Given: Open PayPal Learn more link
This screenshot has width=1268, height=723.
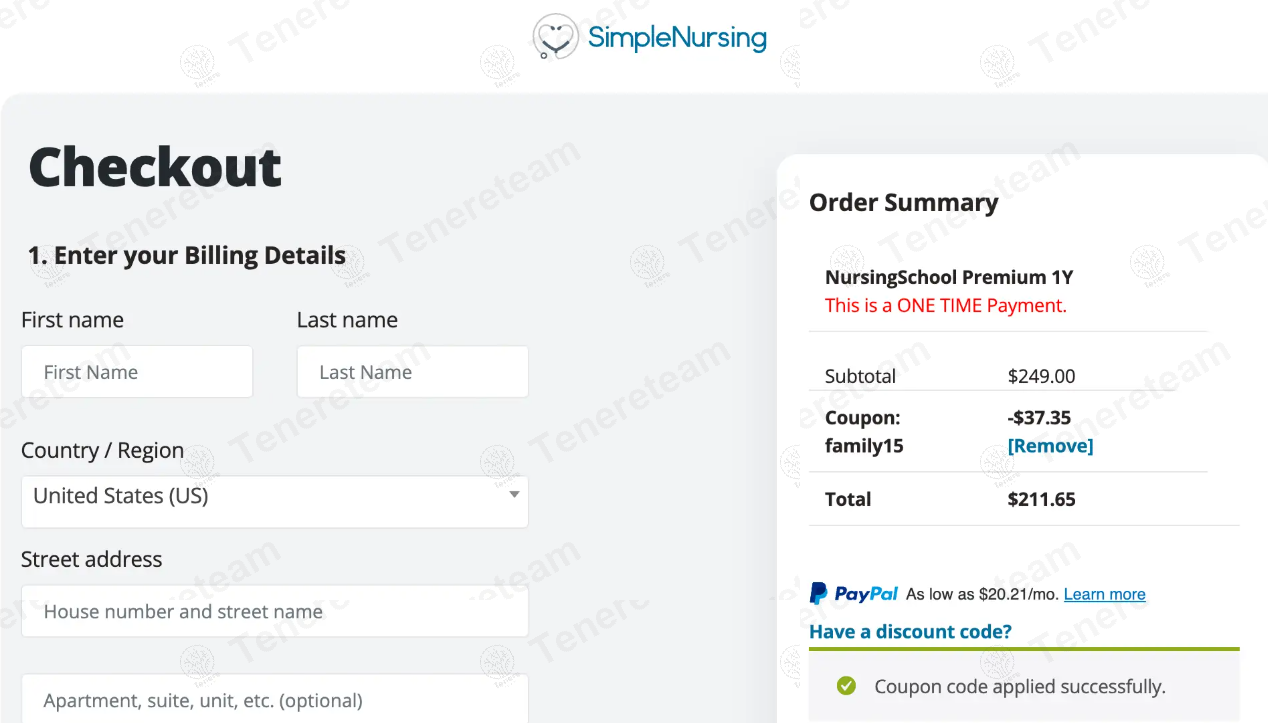Looking at the screenshot, I should click(x=1104, y=594).
